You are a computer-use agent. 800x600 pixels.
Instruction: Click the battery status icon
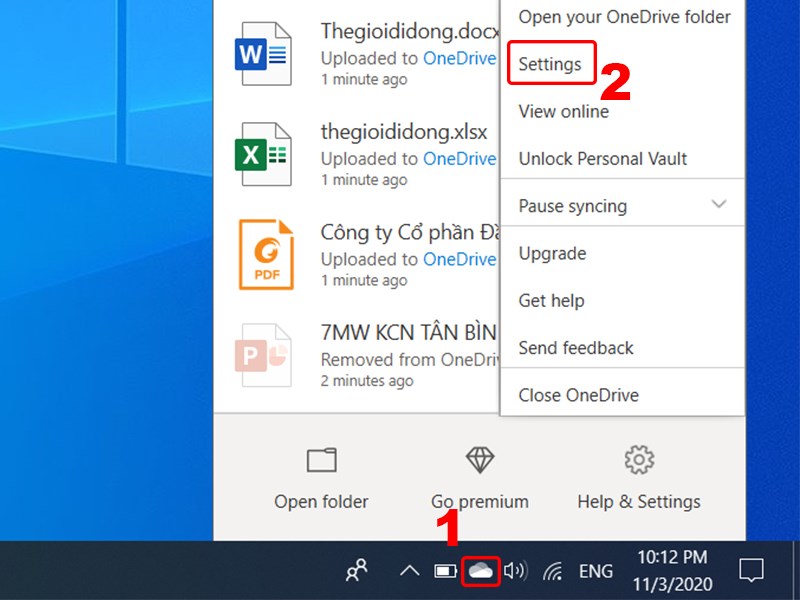click(445, 571)
